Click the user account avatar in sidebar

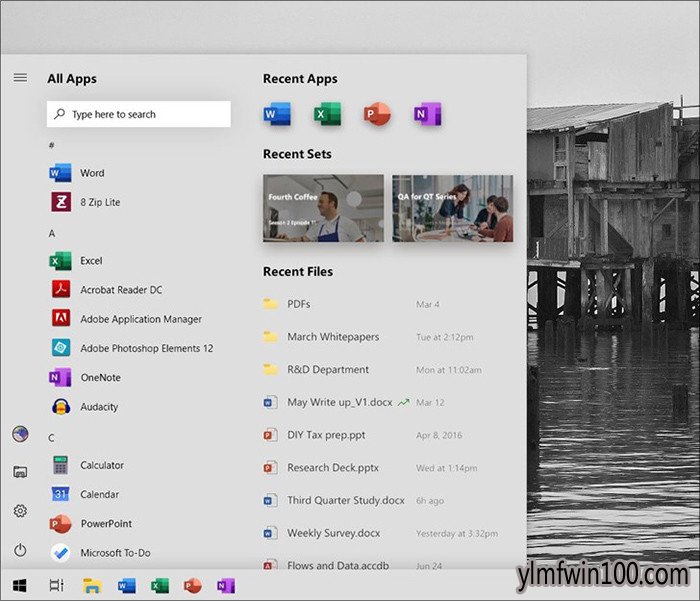point(20,434)
